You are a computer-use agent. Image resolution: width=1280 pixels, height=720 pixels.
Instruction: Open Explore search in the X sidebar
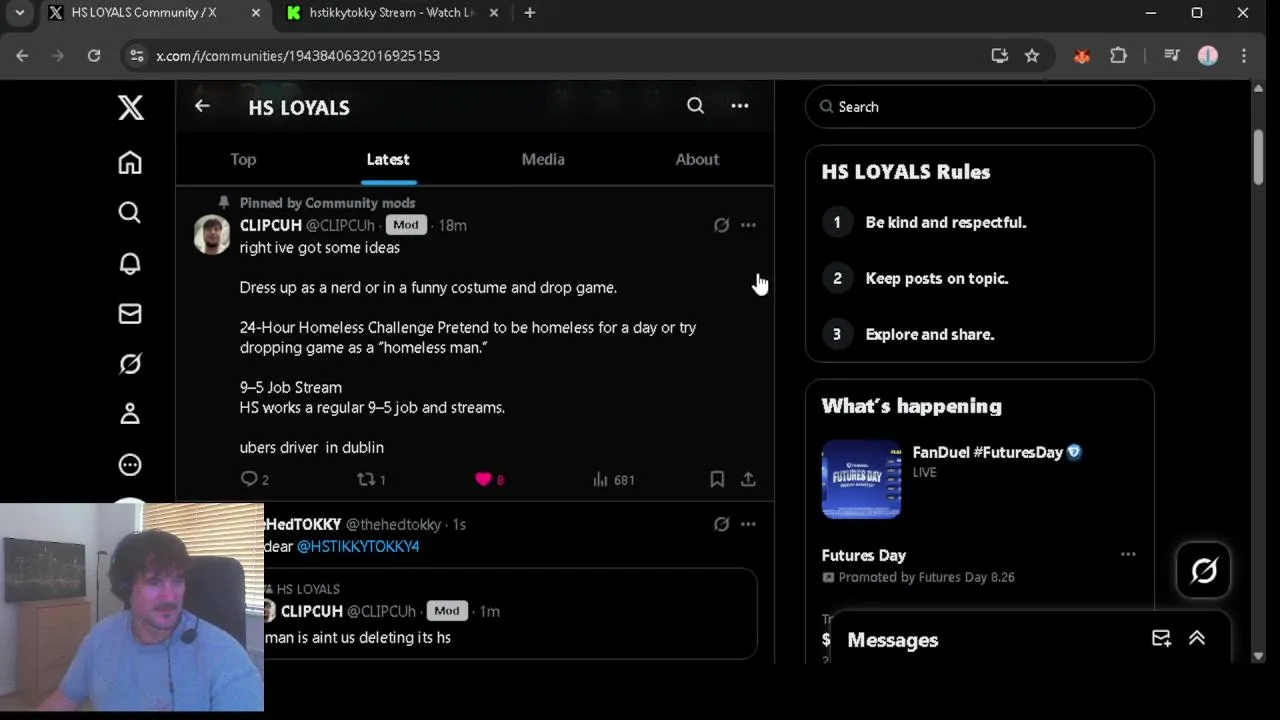coord(130,212)
